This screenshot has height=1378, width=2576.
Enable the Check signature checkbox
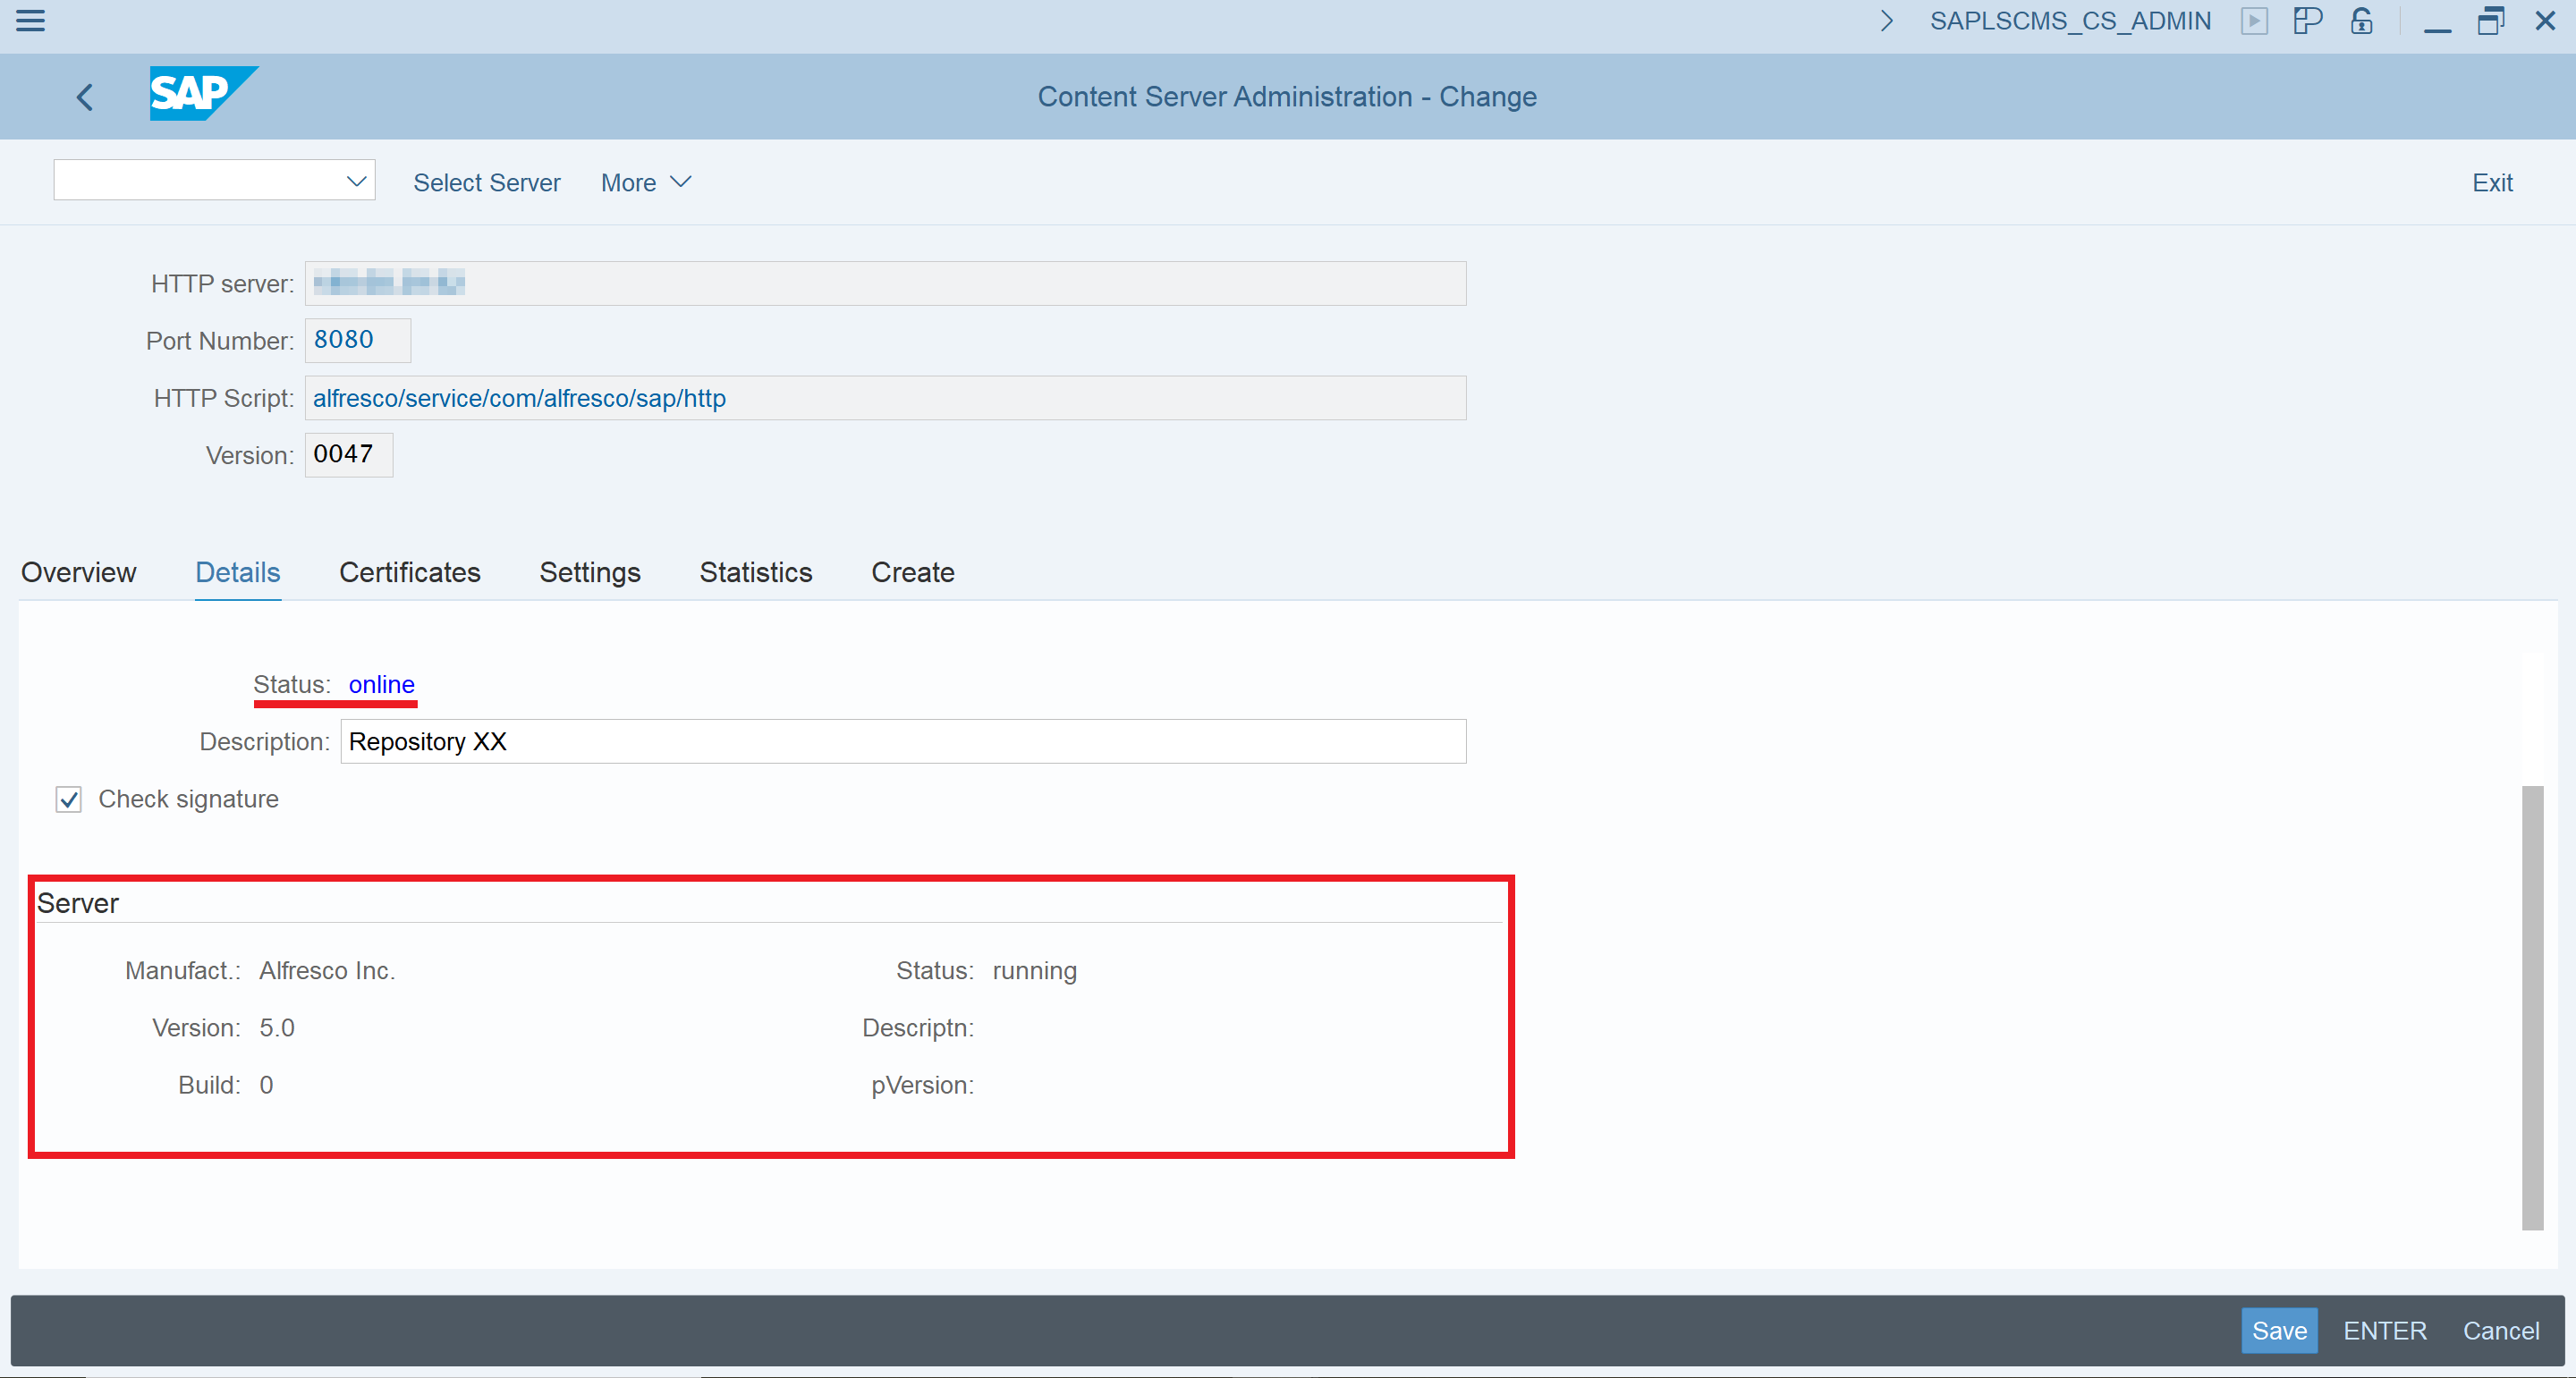pos(68,799)
